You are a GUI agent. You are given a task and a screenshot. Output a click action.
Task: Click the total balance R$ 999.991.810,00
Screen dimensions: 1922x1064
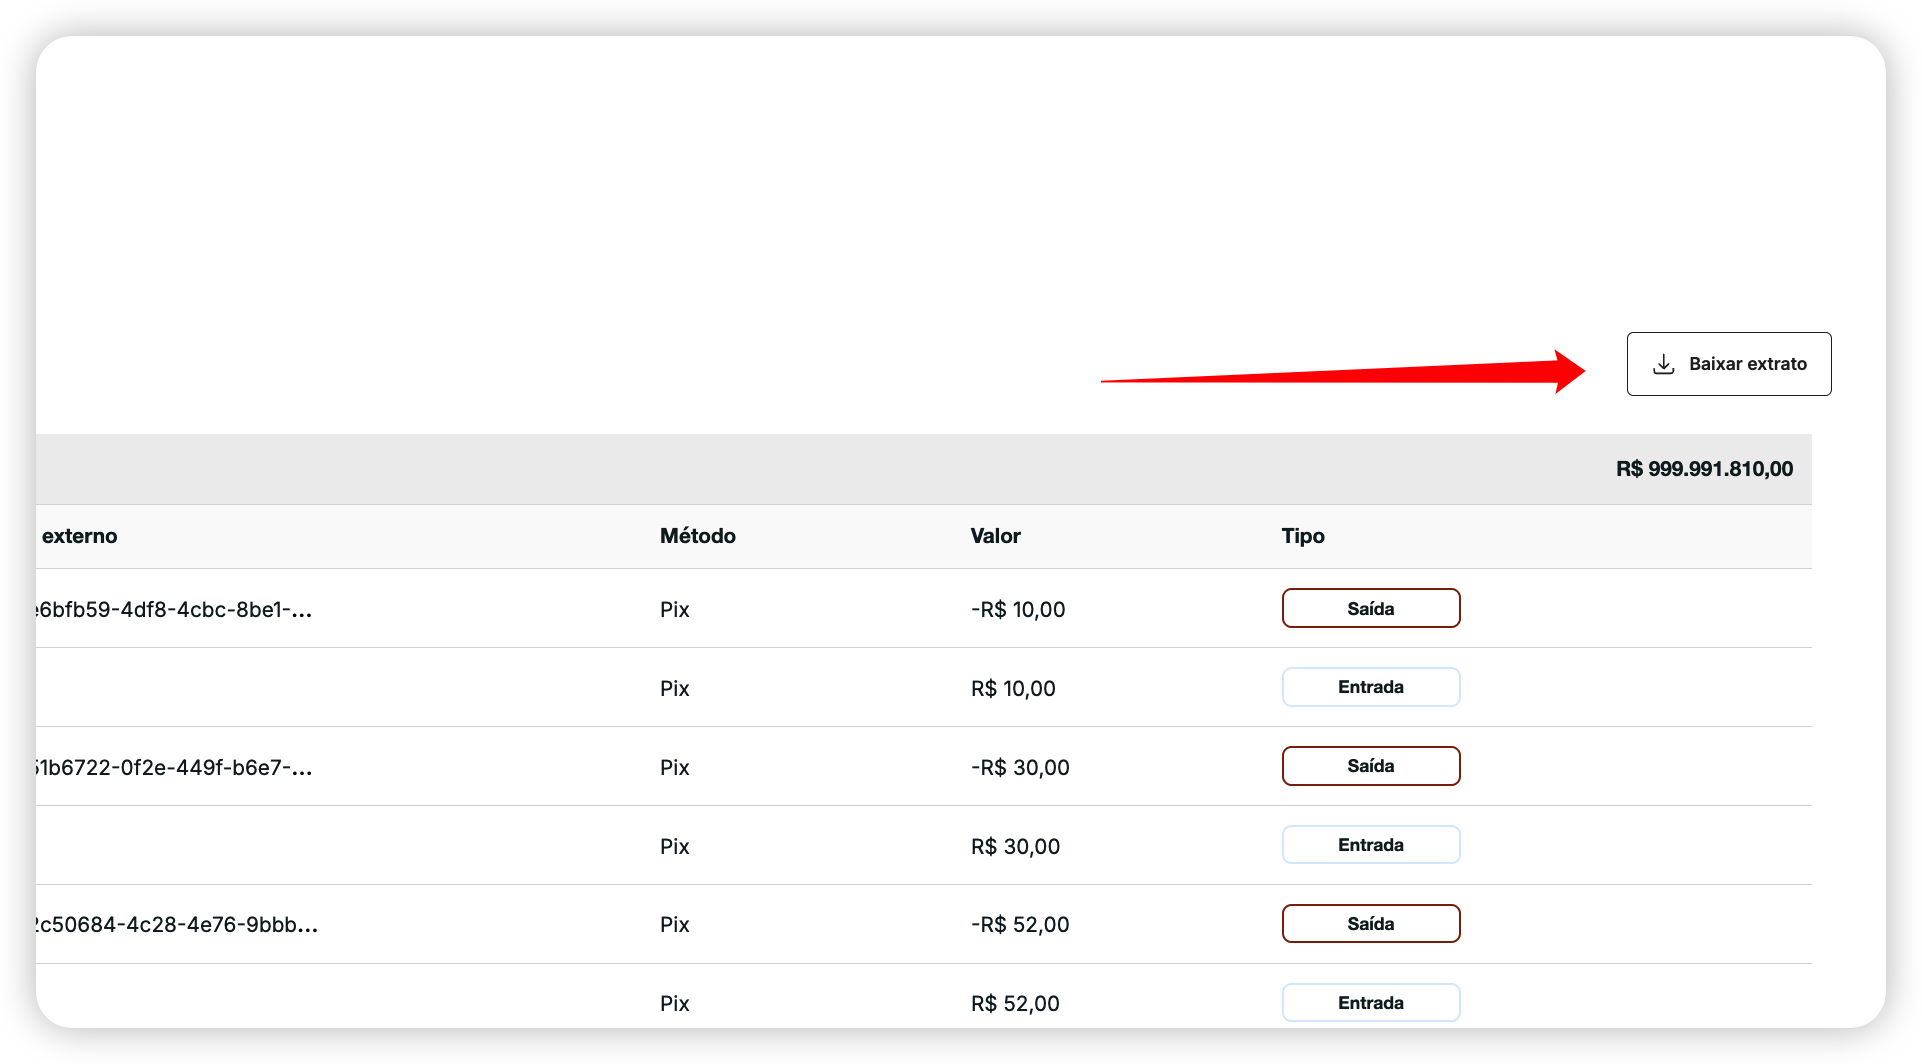[x=1704, y=469]
